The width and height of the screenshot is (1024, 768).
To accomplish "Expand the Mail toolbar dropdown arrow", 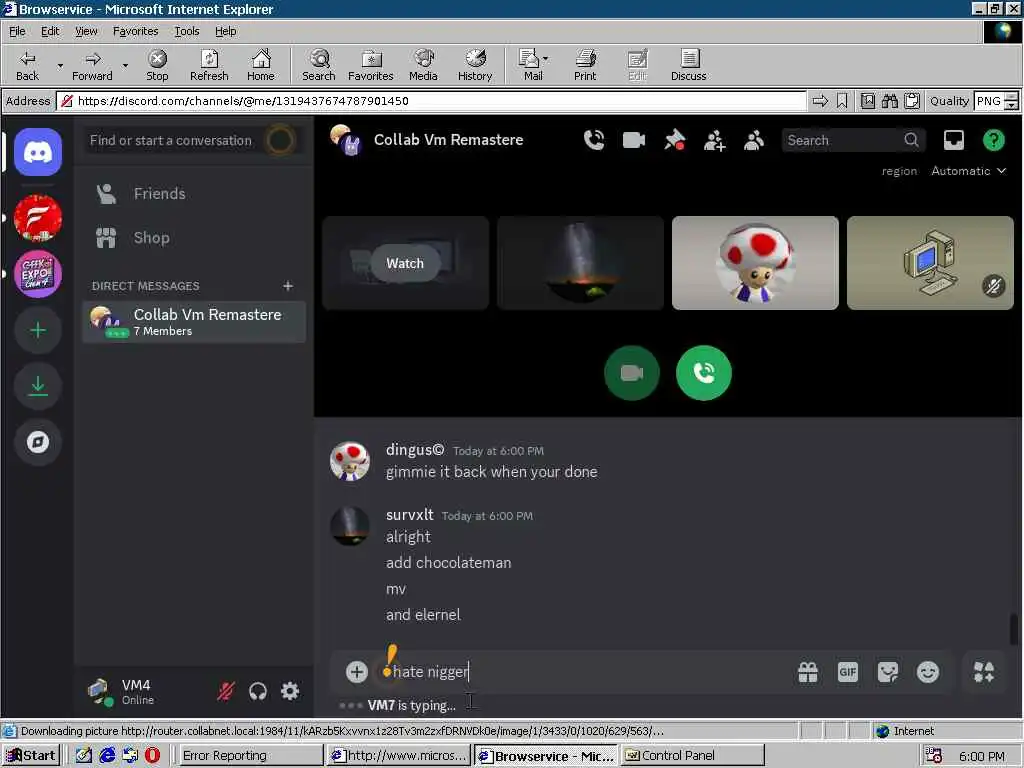I will click(x=545, y=59).
